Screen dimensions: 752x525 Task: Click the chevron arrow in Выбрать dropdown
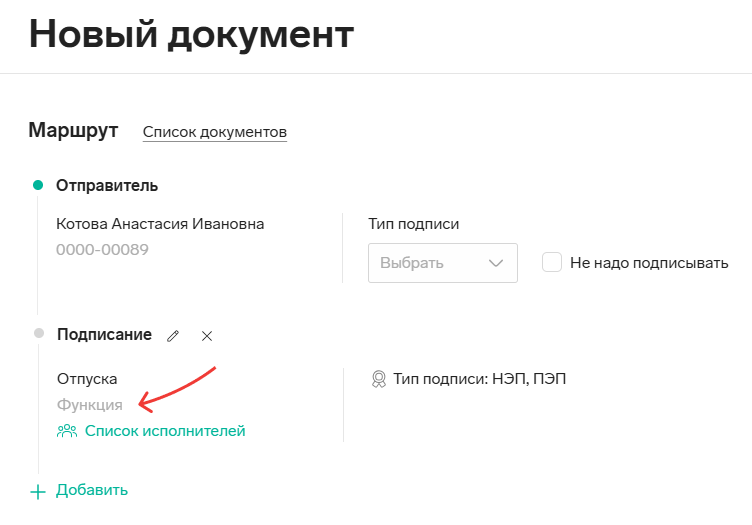[495, 263]
